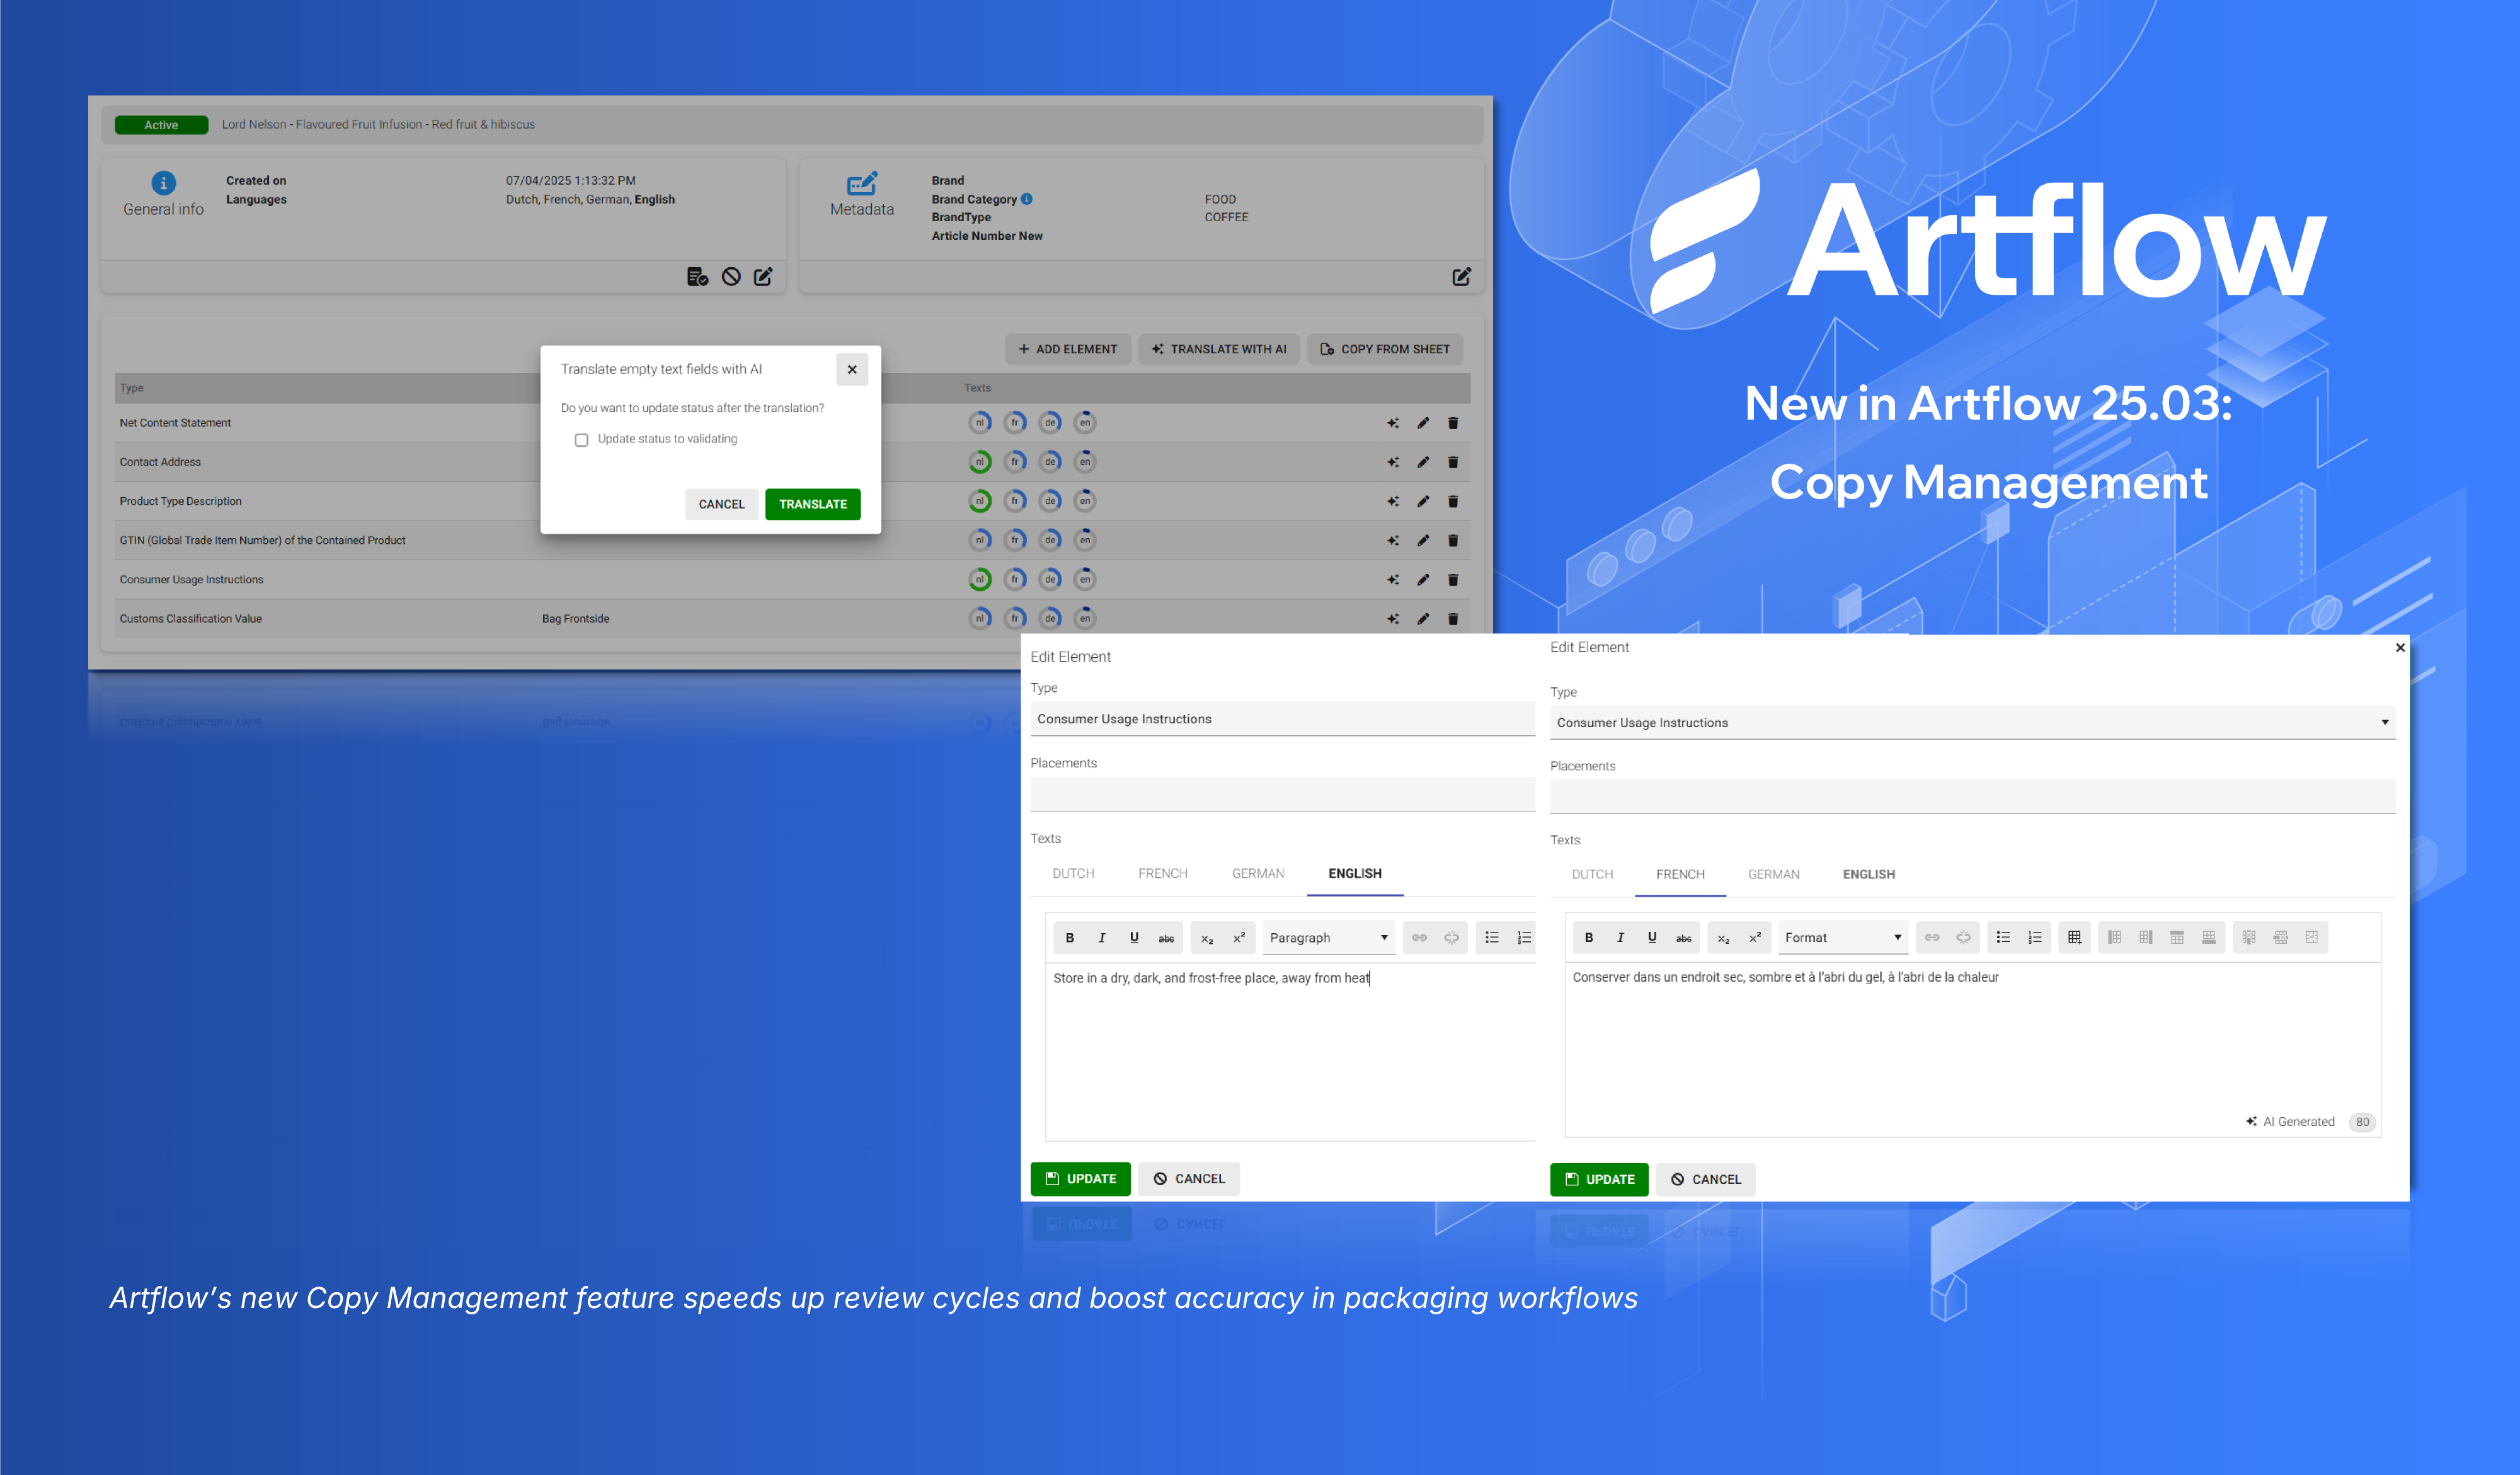Insert a table in the French editor
Viewport: 2520px width, 1475px height.
(x=2074, y=937)
